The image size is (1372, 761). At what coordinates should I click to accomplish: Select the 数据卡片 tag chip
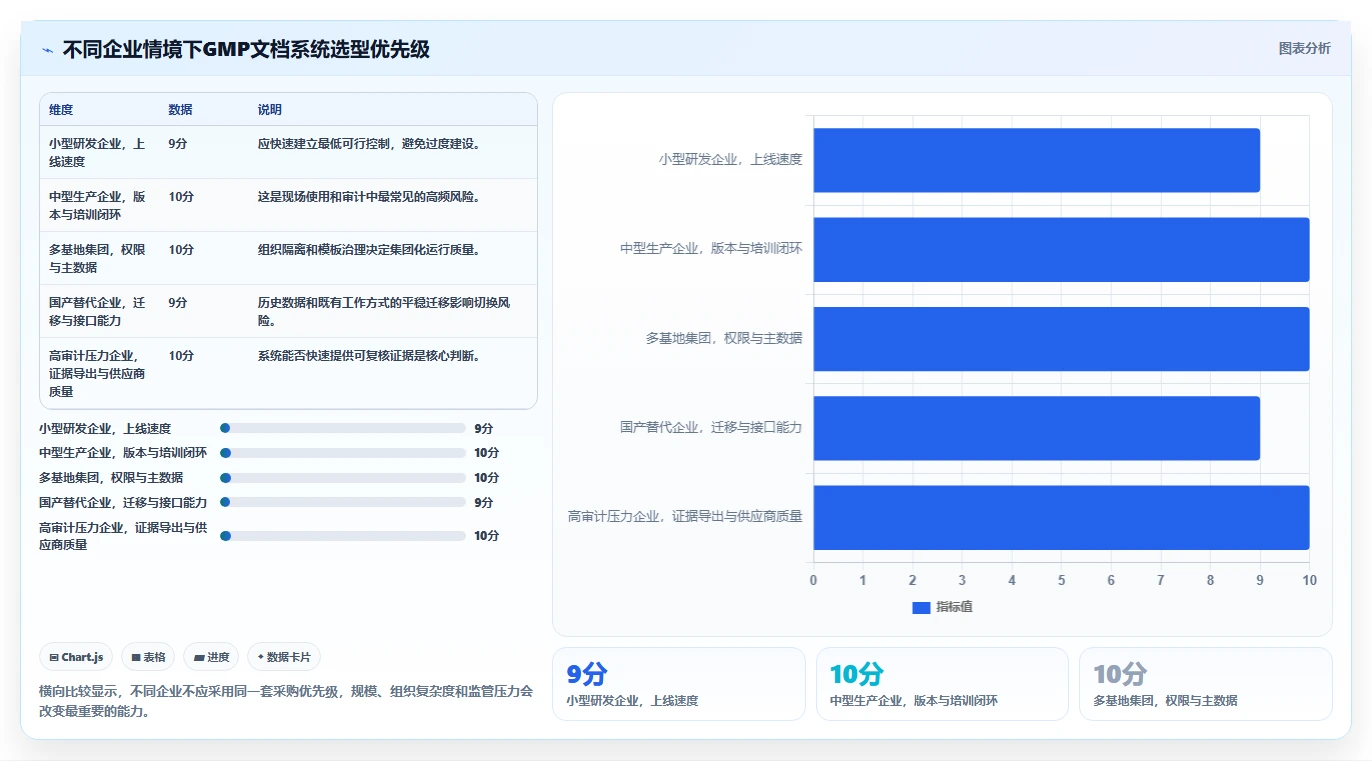(284, 657)
